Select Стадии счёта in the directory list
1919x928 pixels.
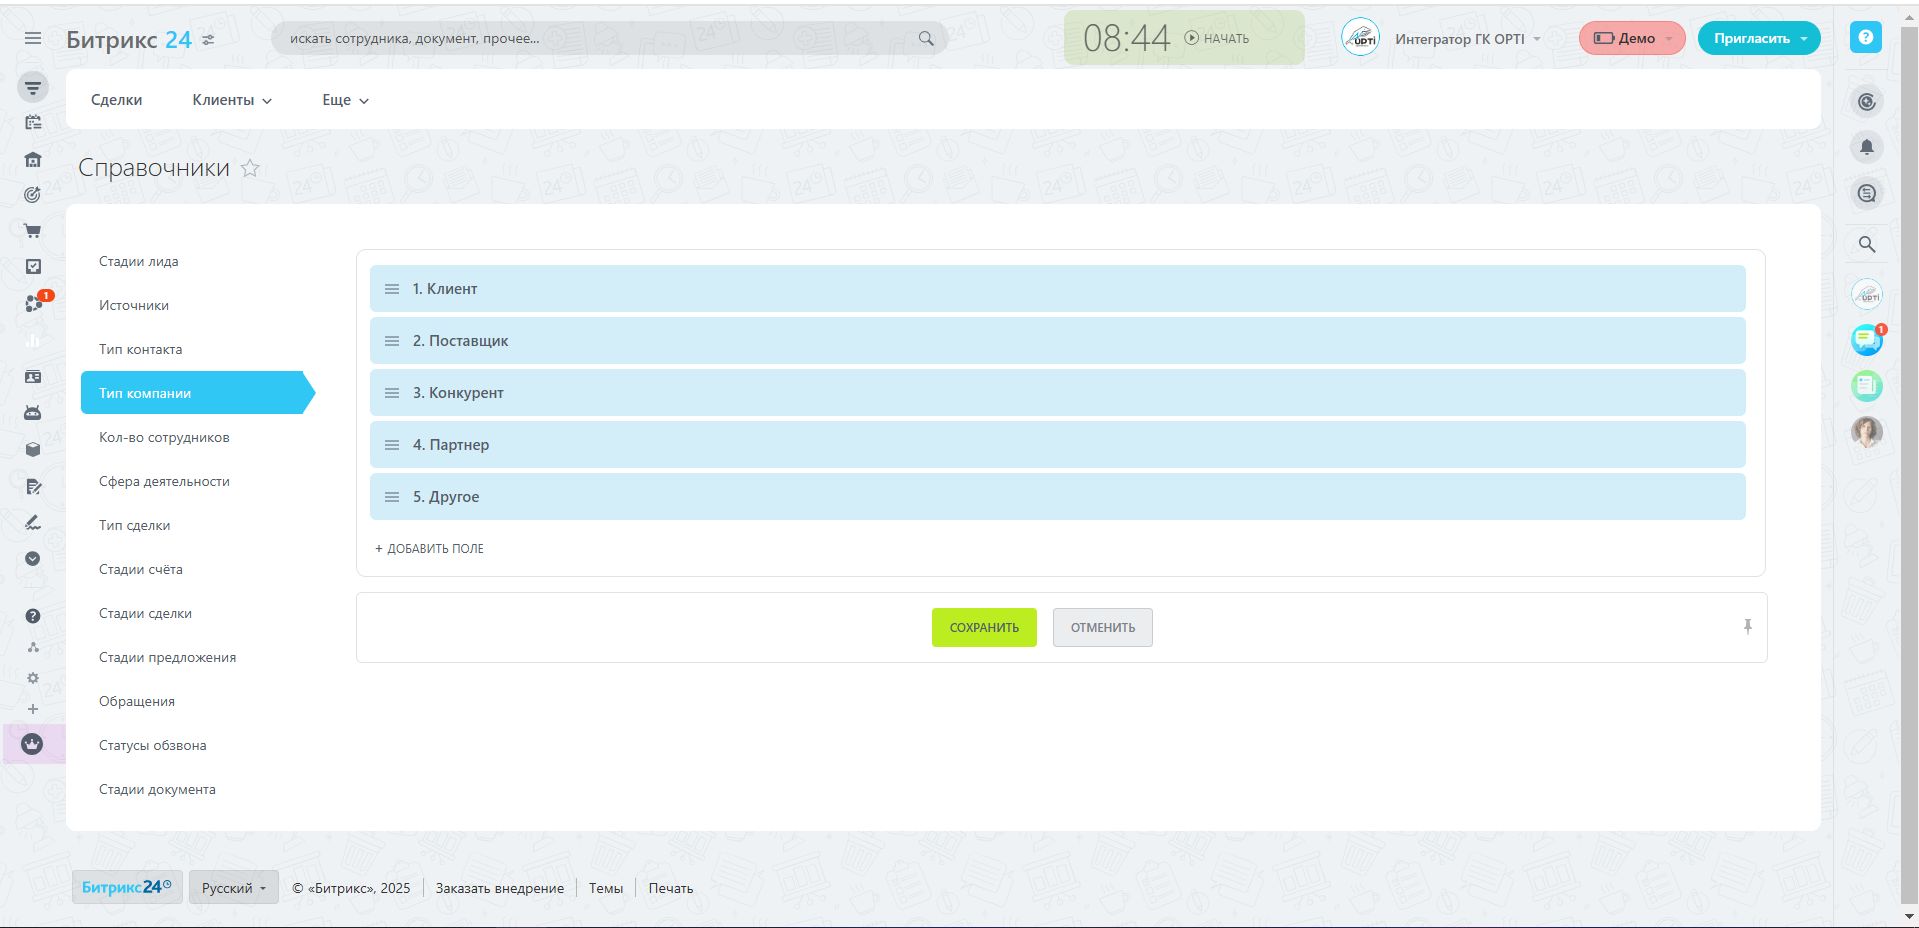pos(141,569)
